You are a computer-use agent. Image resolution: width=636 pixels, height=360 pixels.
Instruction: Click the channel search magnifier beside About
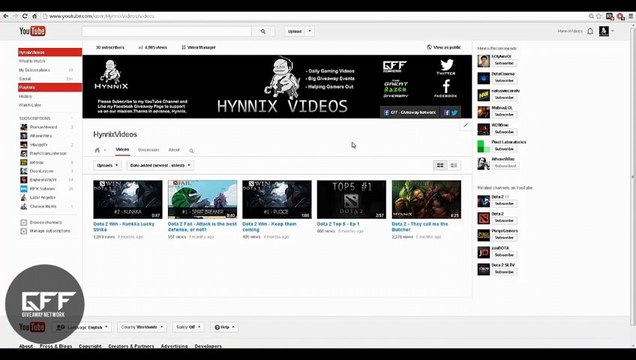(191, 151)
